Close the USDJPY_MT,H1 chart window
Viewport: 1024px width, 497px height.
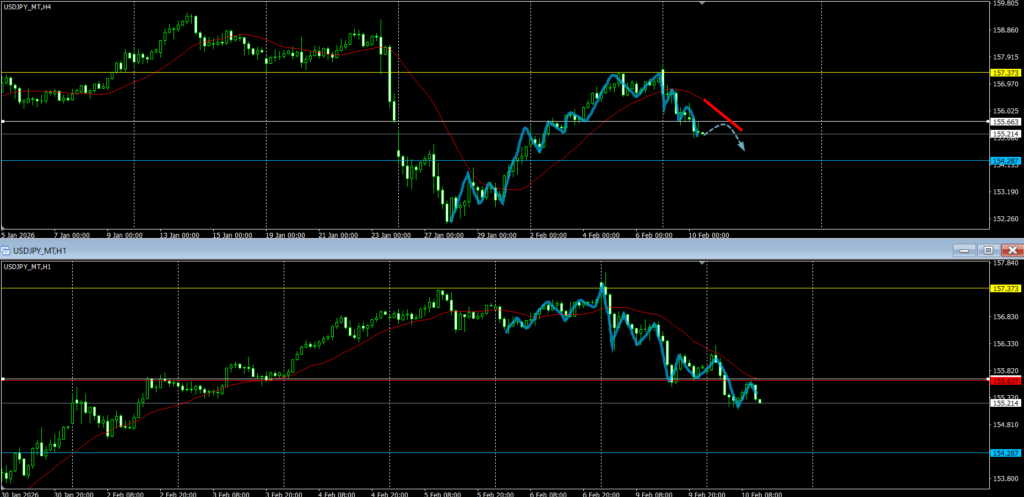pyautogui.click(x=1012, y=249)
